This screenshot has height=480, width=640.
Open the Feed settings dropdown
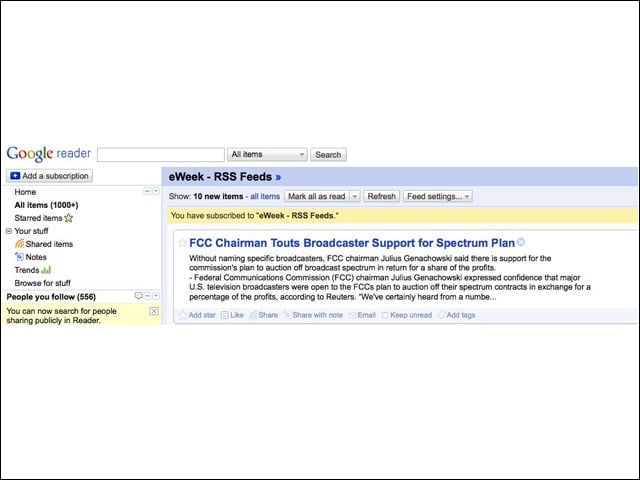tap(438, 196)
